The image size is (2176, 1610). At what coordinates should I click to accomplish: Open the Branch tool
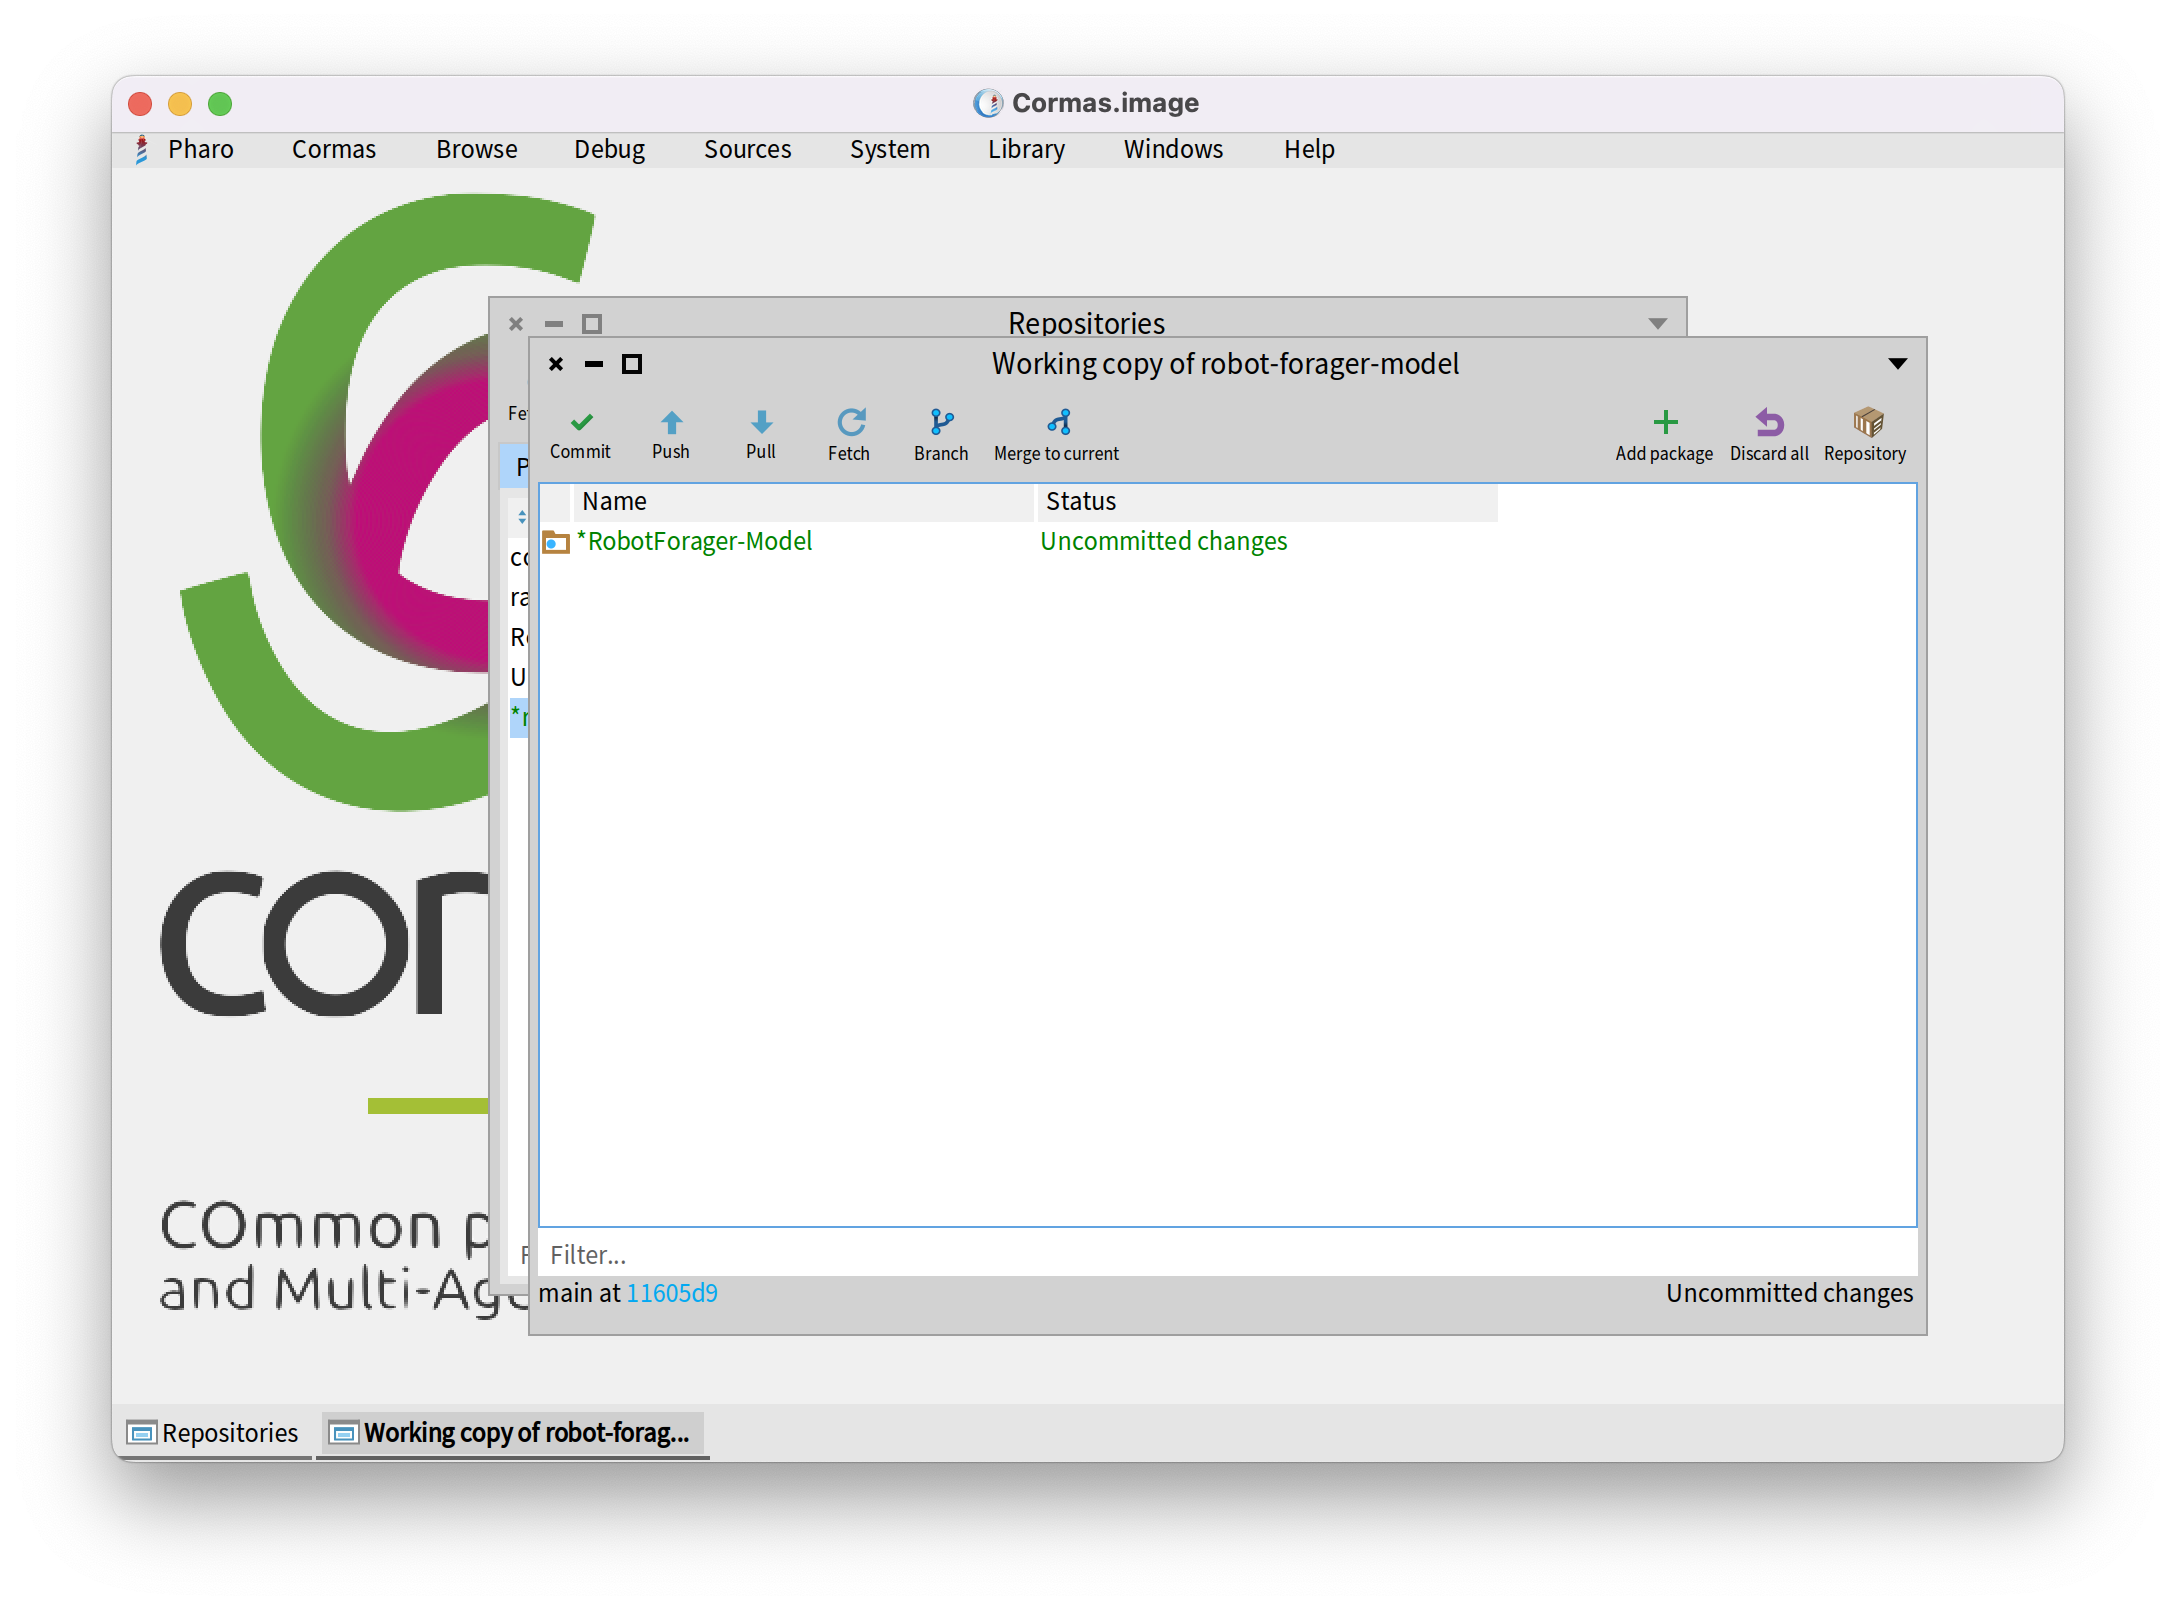click(x=941, y=435)
